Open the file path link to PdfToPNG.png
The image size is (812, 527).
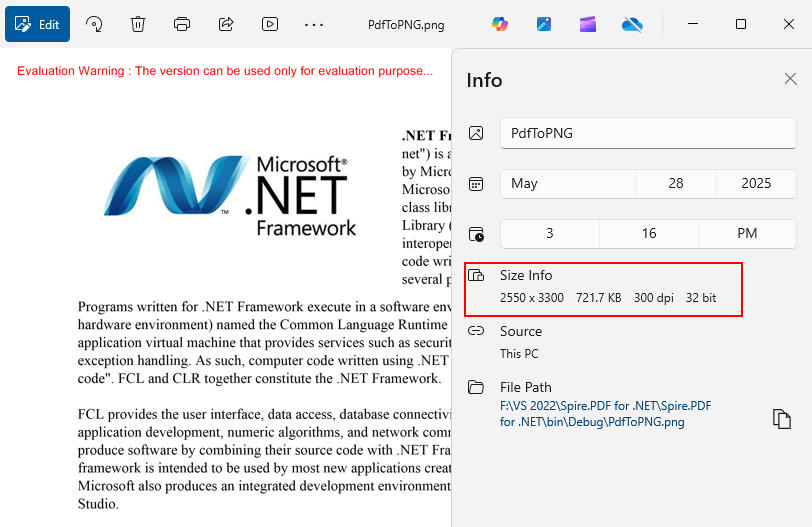605,414
